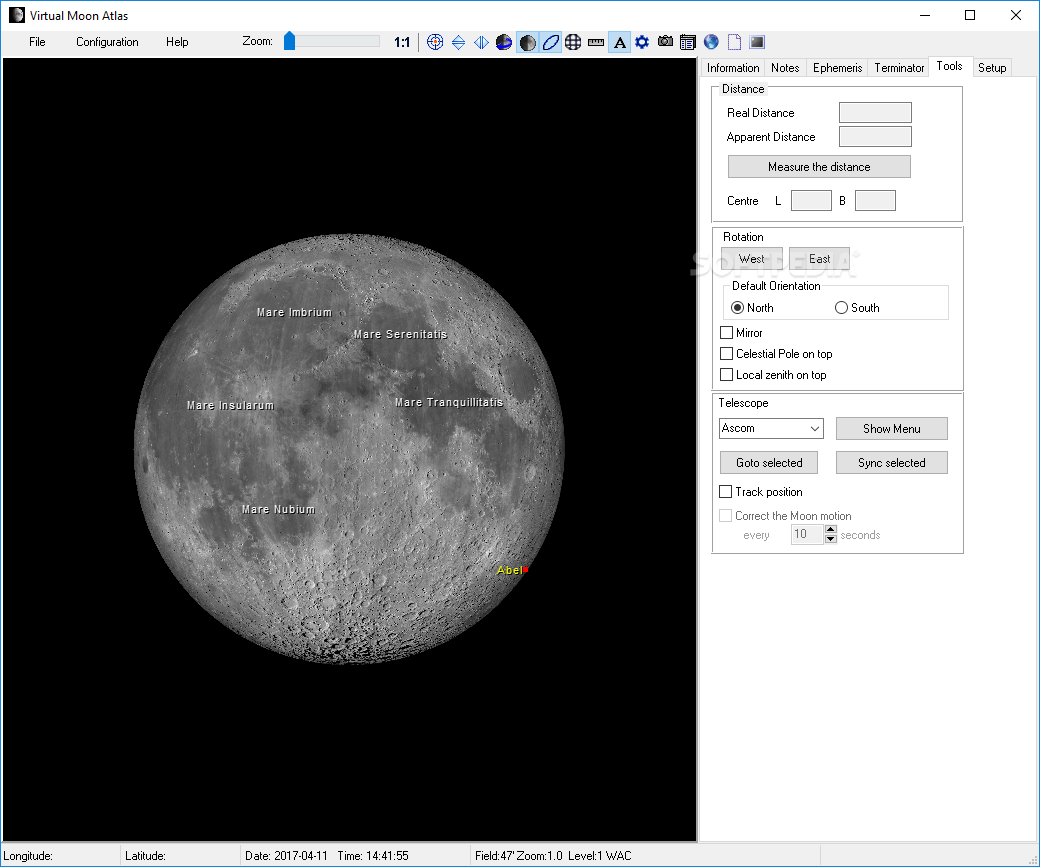Click the Abel crater label on moon

click(x=509, y=570)
